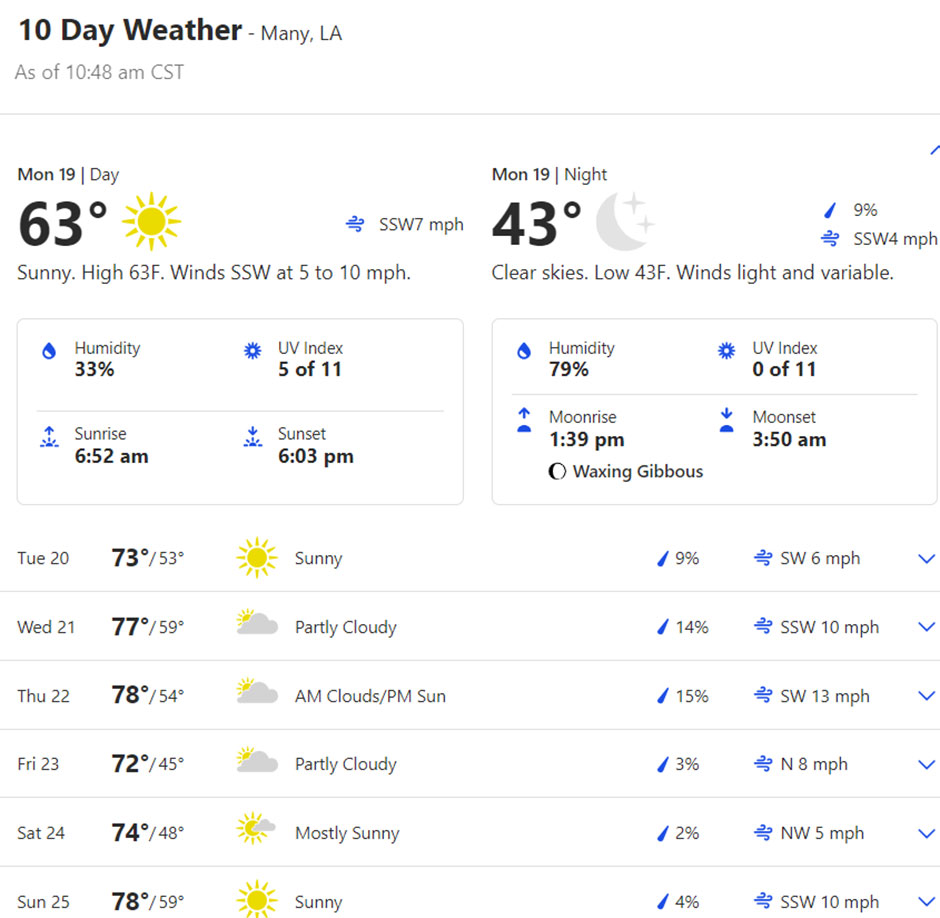Click the wind icon next to SW 13 mph
This screenshot has height=918, width=940.
coord(763,696)
